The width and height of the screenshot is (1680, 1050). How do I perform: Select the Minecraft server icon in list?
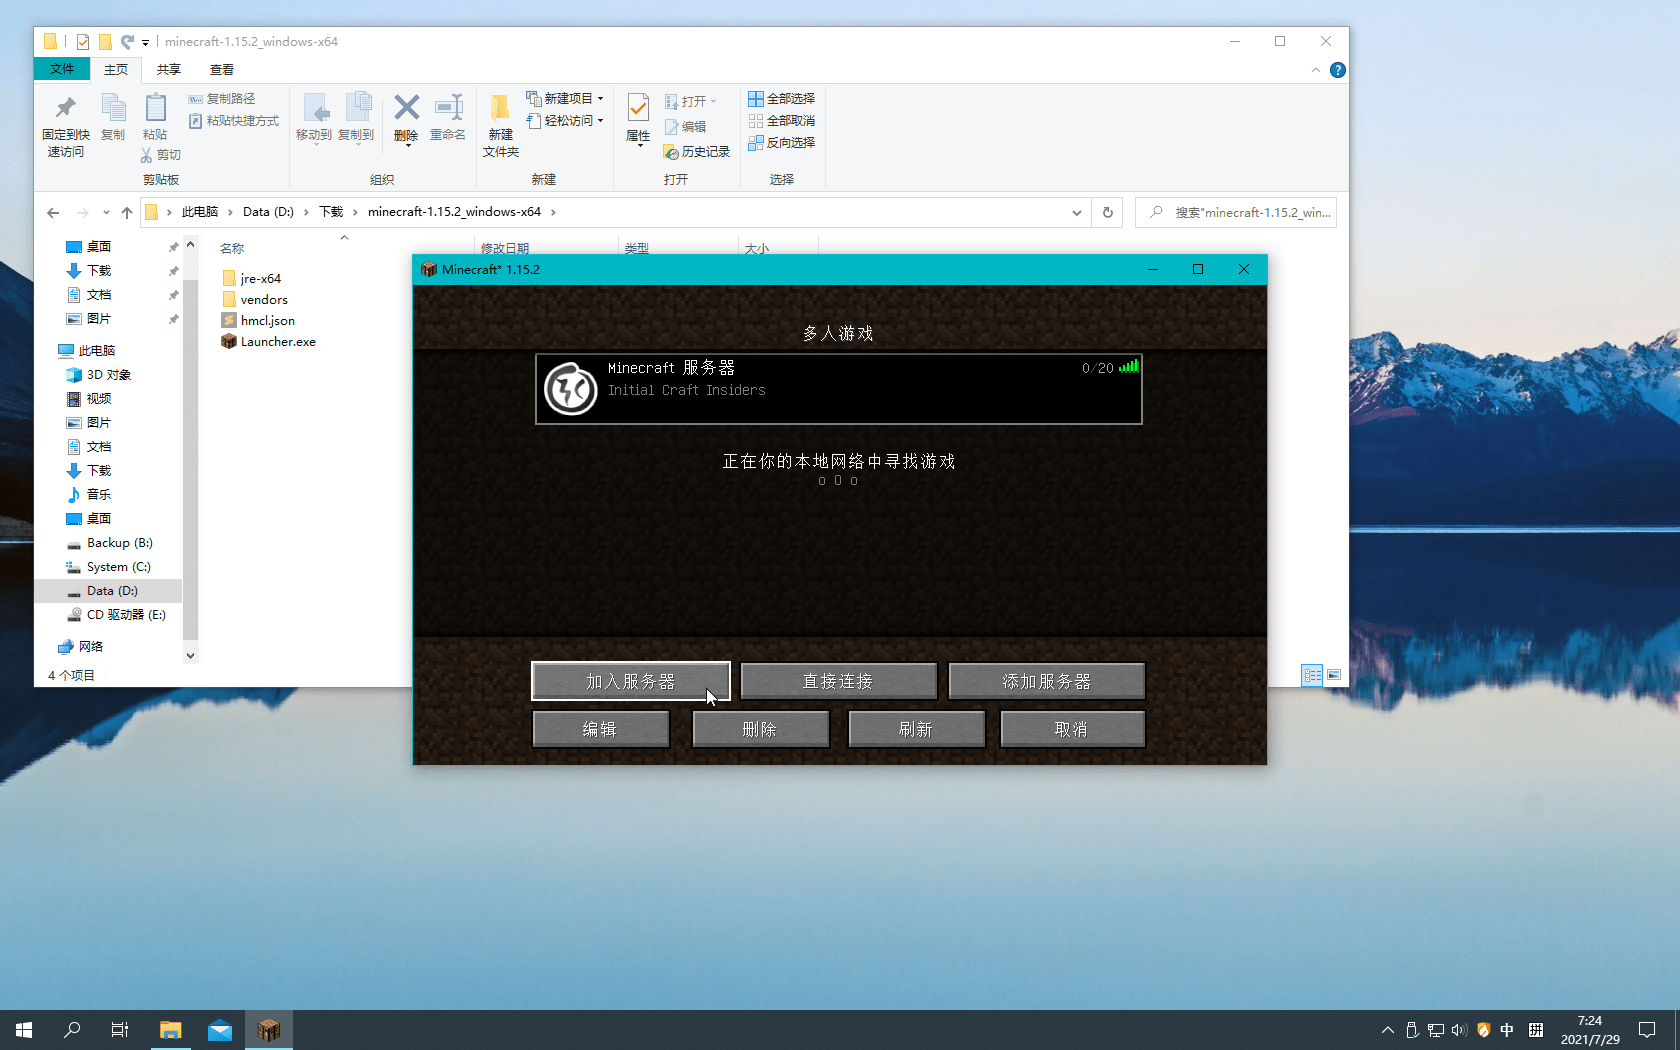(571, 389)
